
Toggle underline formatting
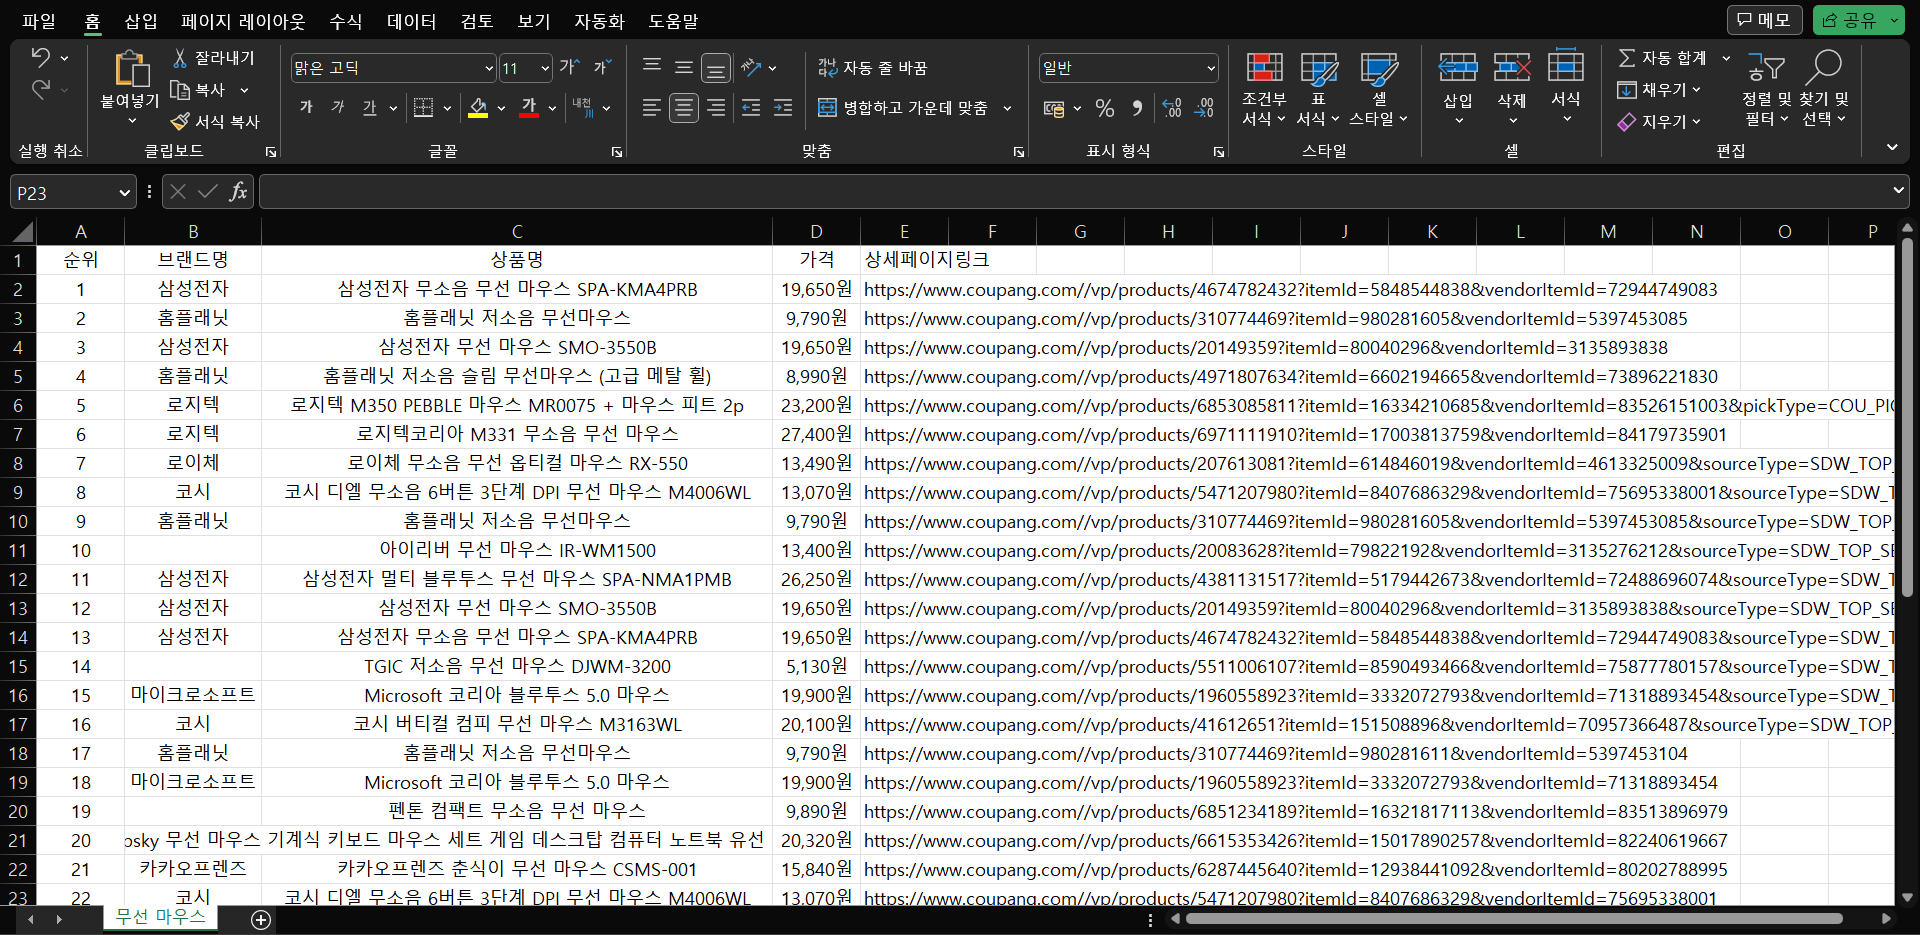370,107
